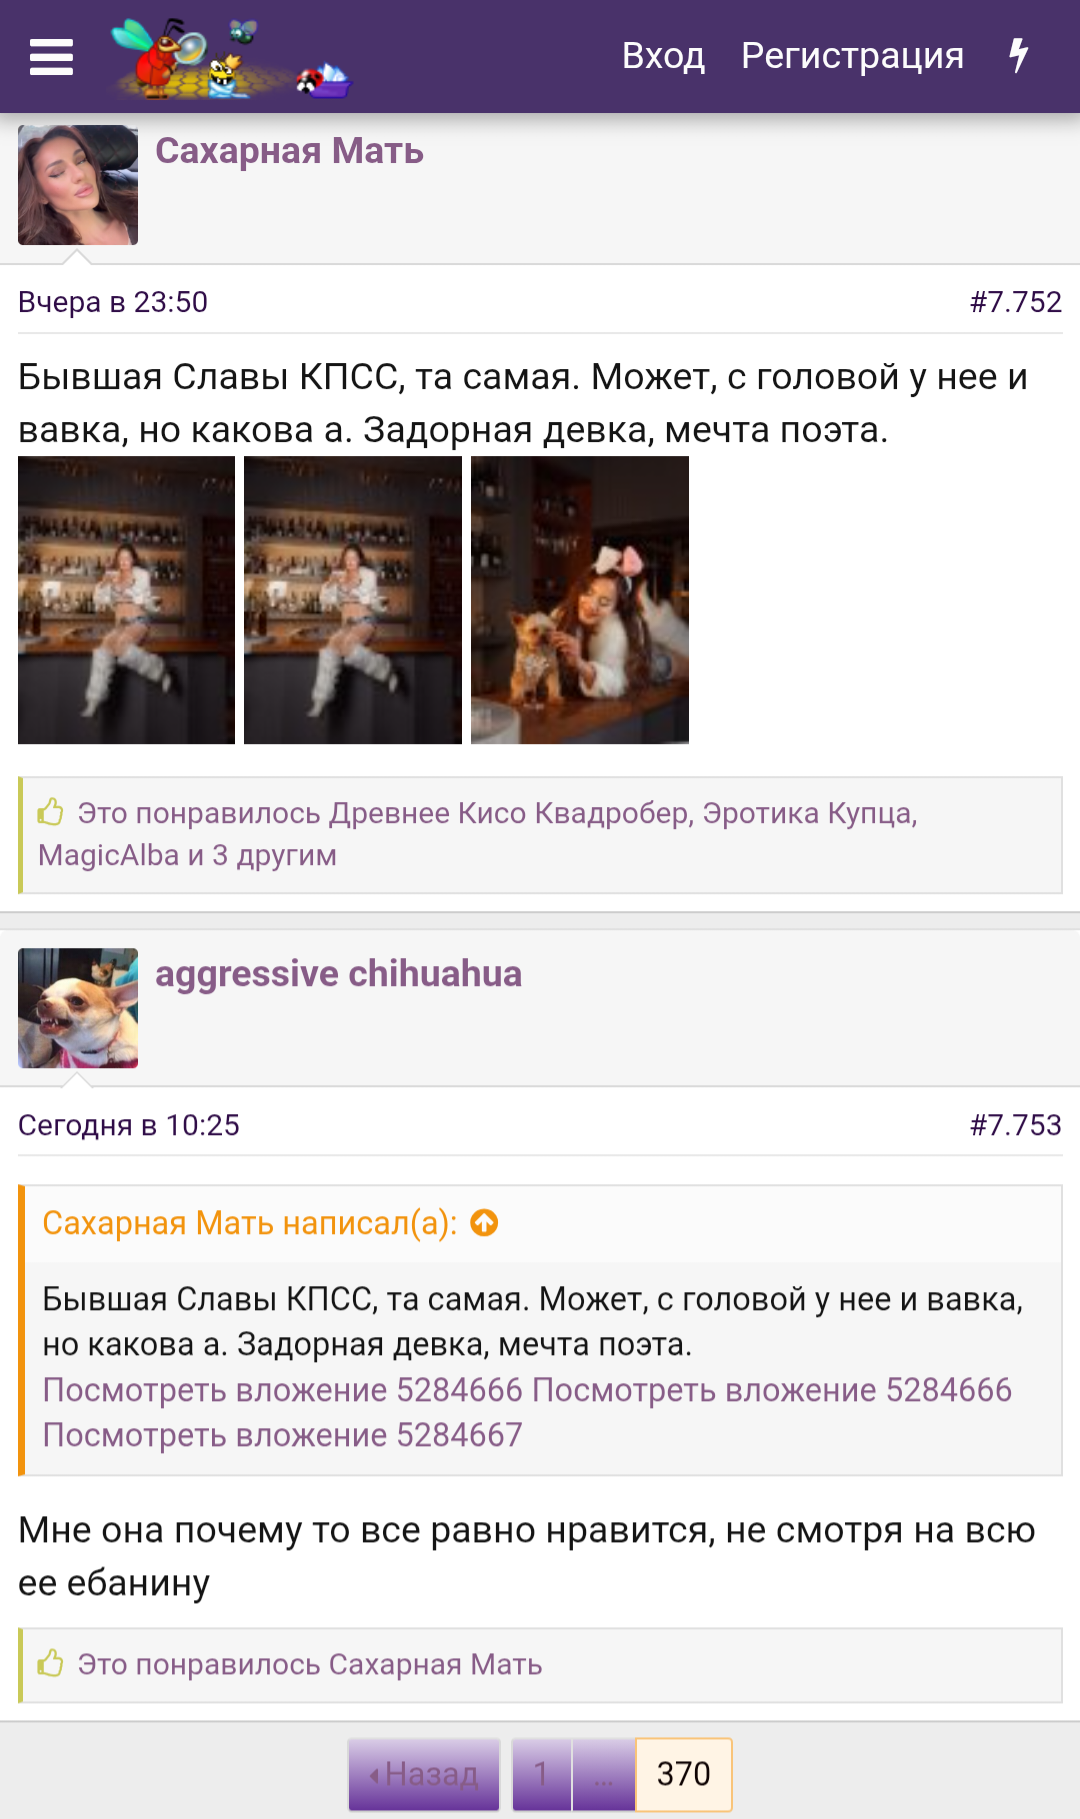The height and width of the screenshot is (1819, 1080).
Task: Open second bar photo thumbnail
Action: coord(353,600)
